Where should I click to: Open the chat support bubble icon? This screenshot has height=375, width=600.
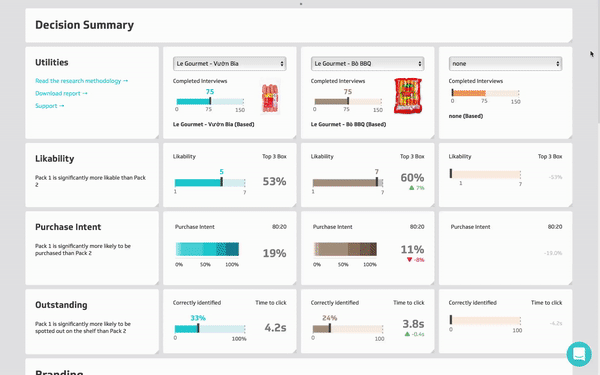[x=579, y=354]
